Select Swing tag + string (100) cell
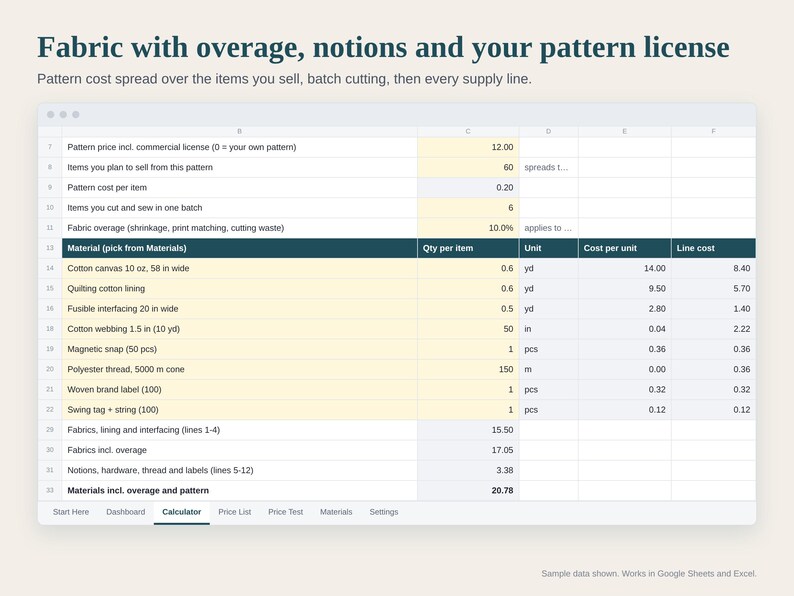This screenshot has height=596, width=794. point(240,410)
